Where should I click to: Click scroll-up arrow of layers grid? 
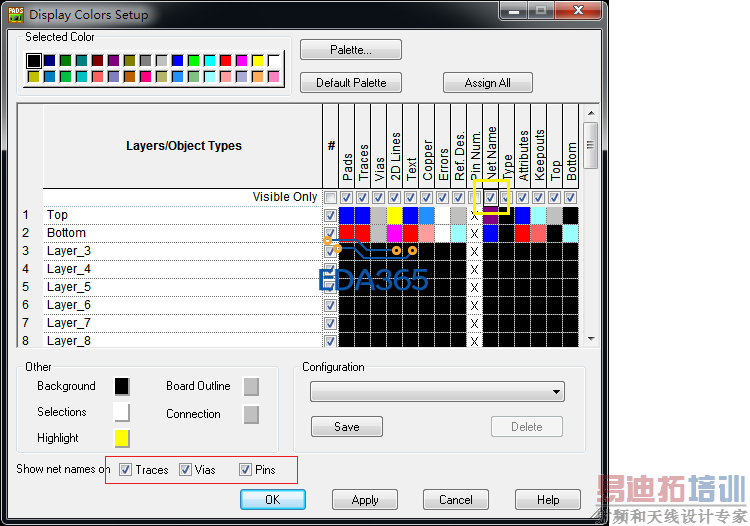tap(591, 113)
